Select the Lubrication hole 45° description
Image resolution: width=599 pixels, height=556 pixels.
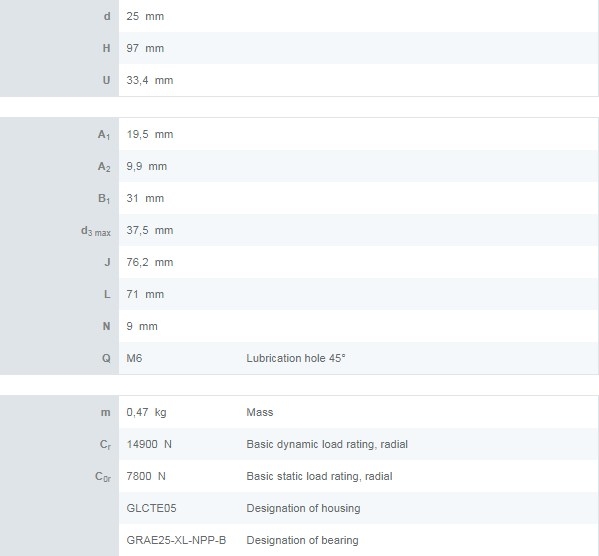(x=296, y=358)
